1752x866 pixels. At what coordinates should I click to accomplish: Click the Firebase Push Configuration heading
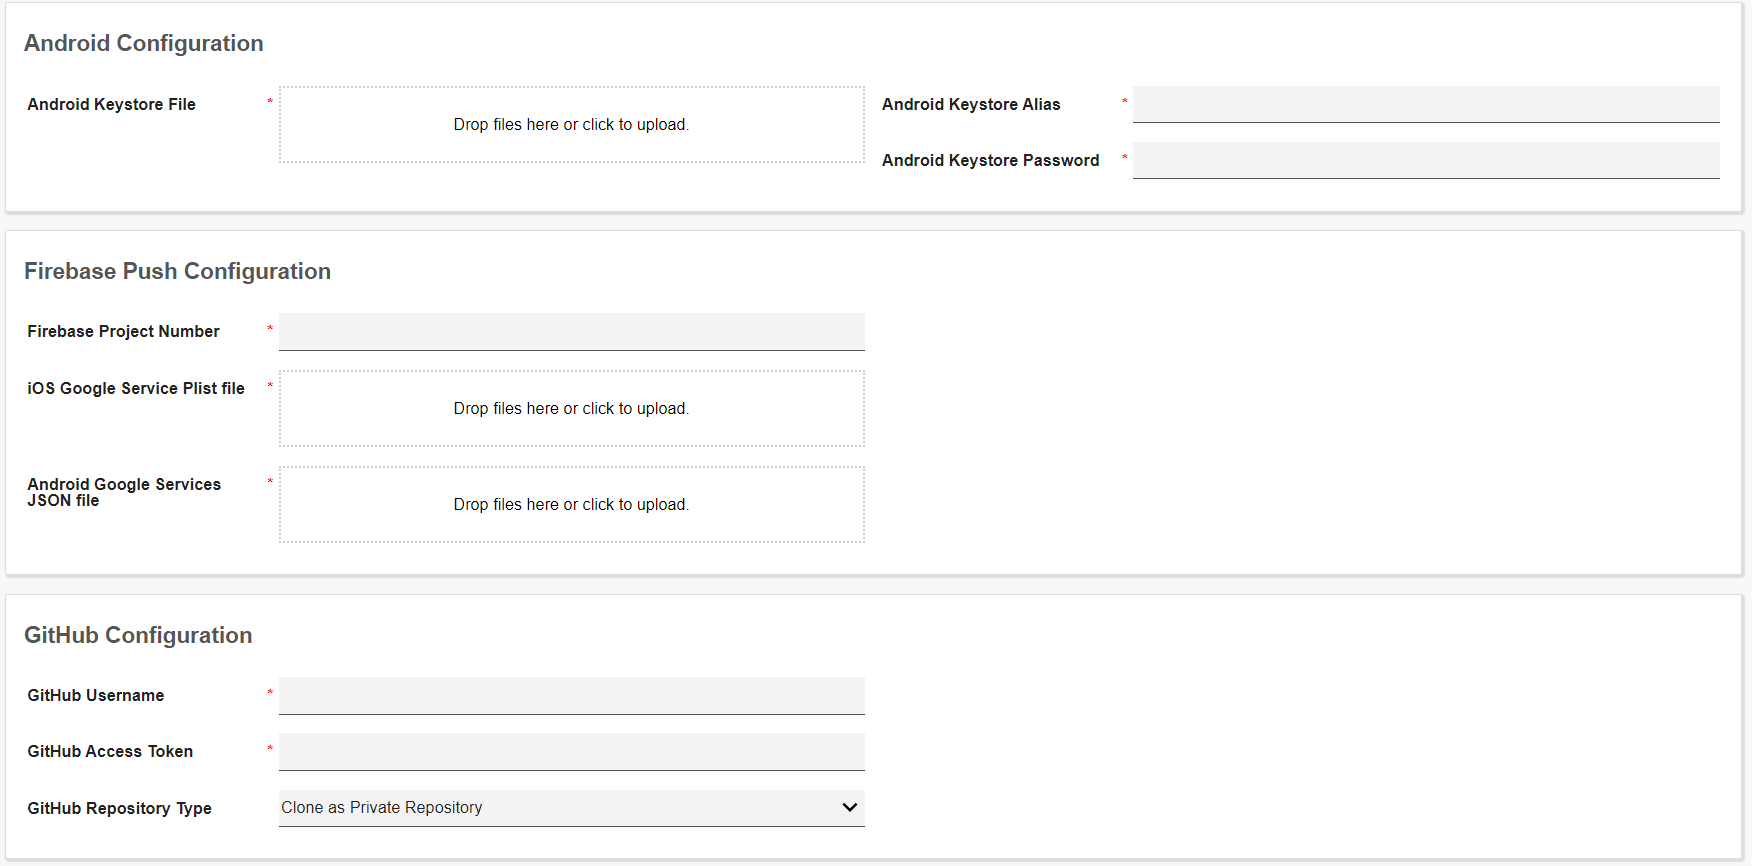(177, 271)
